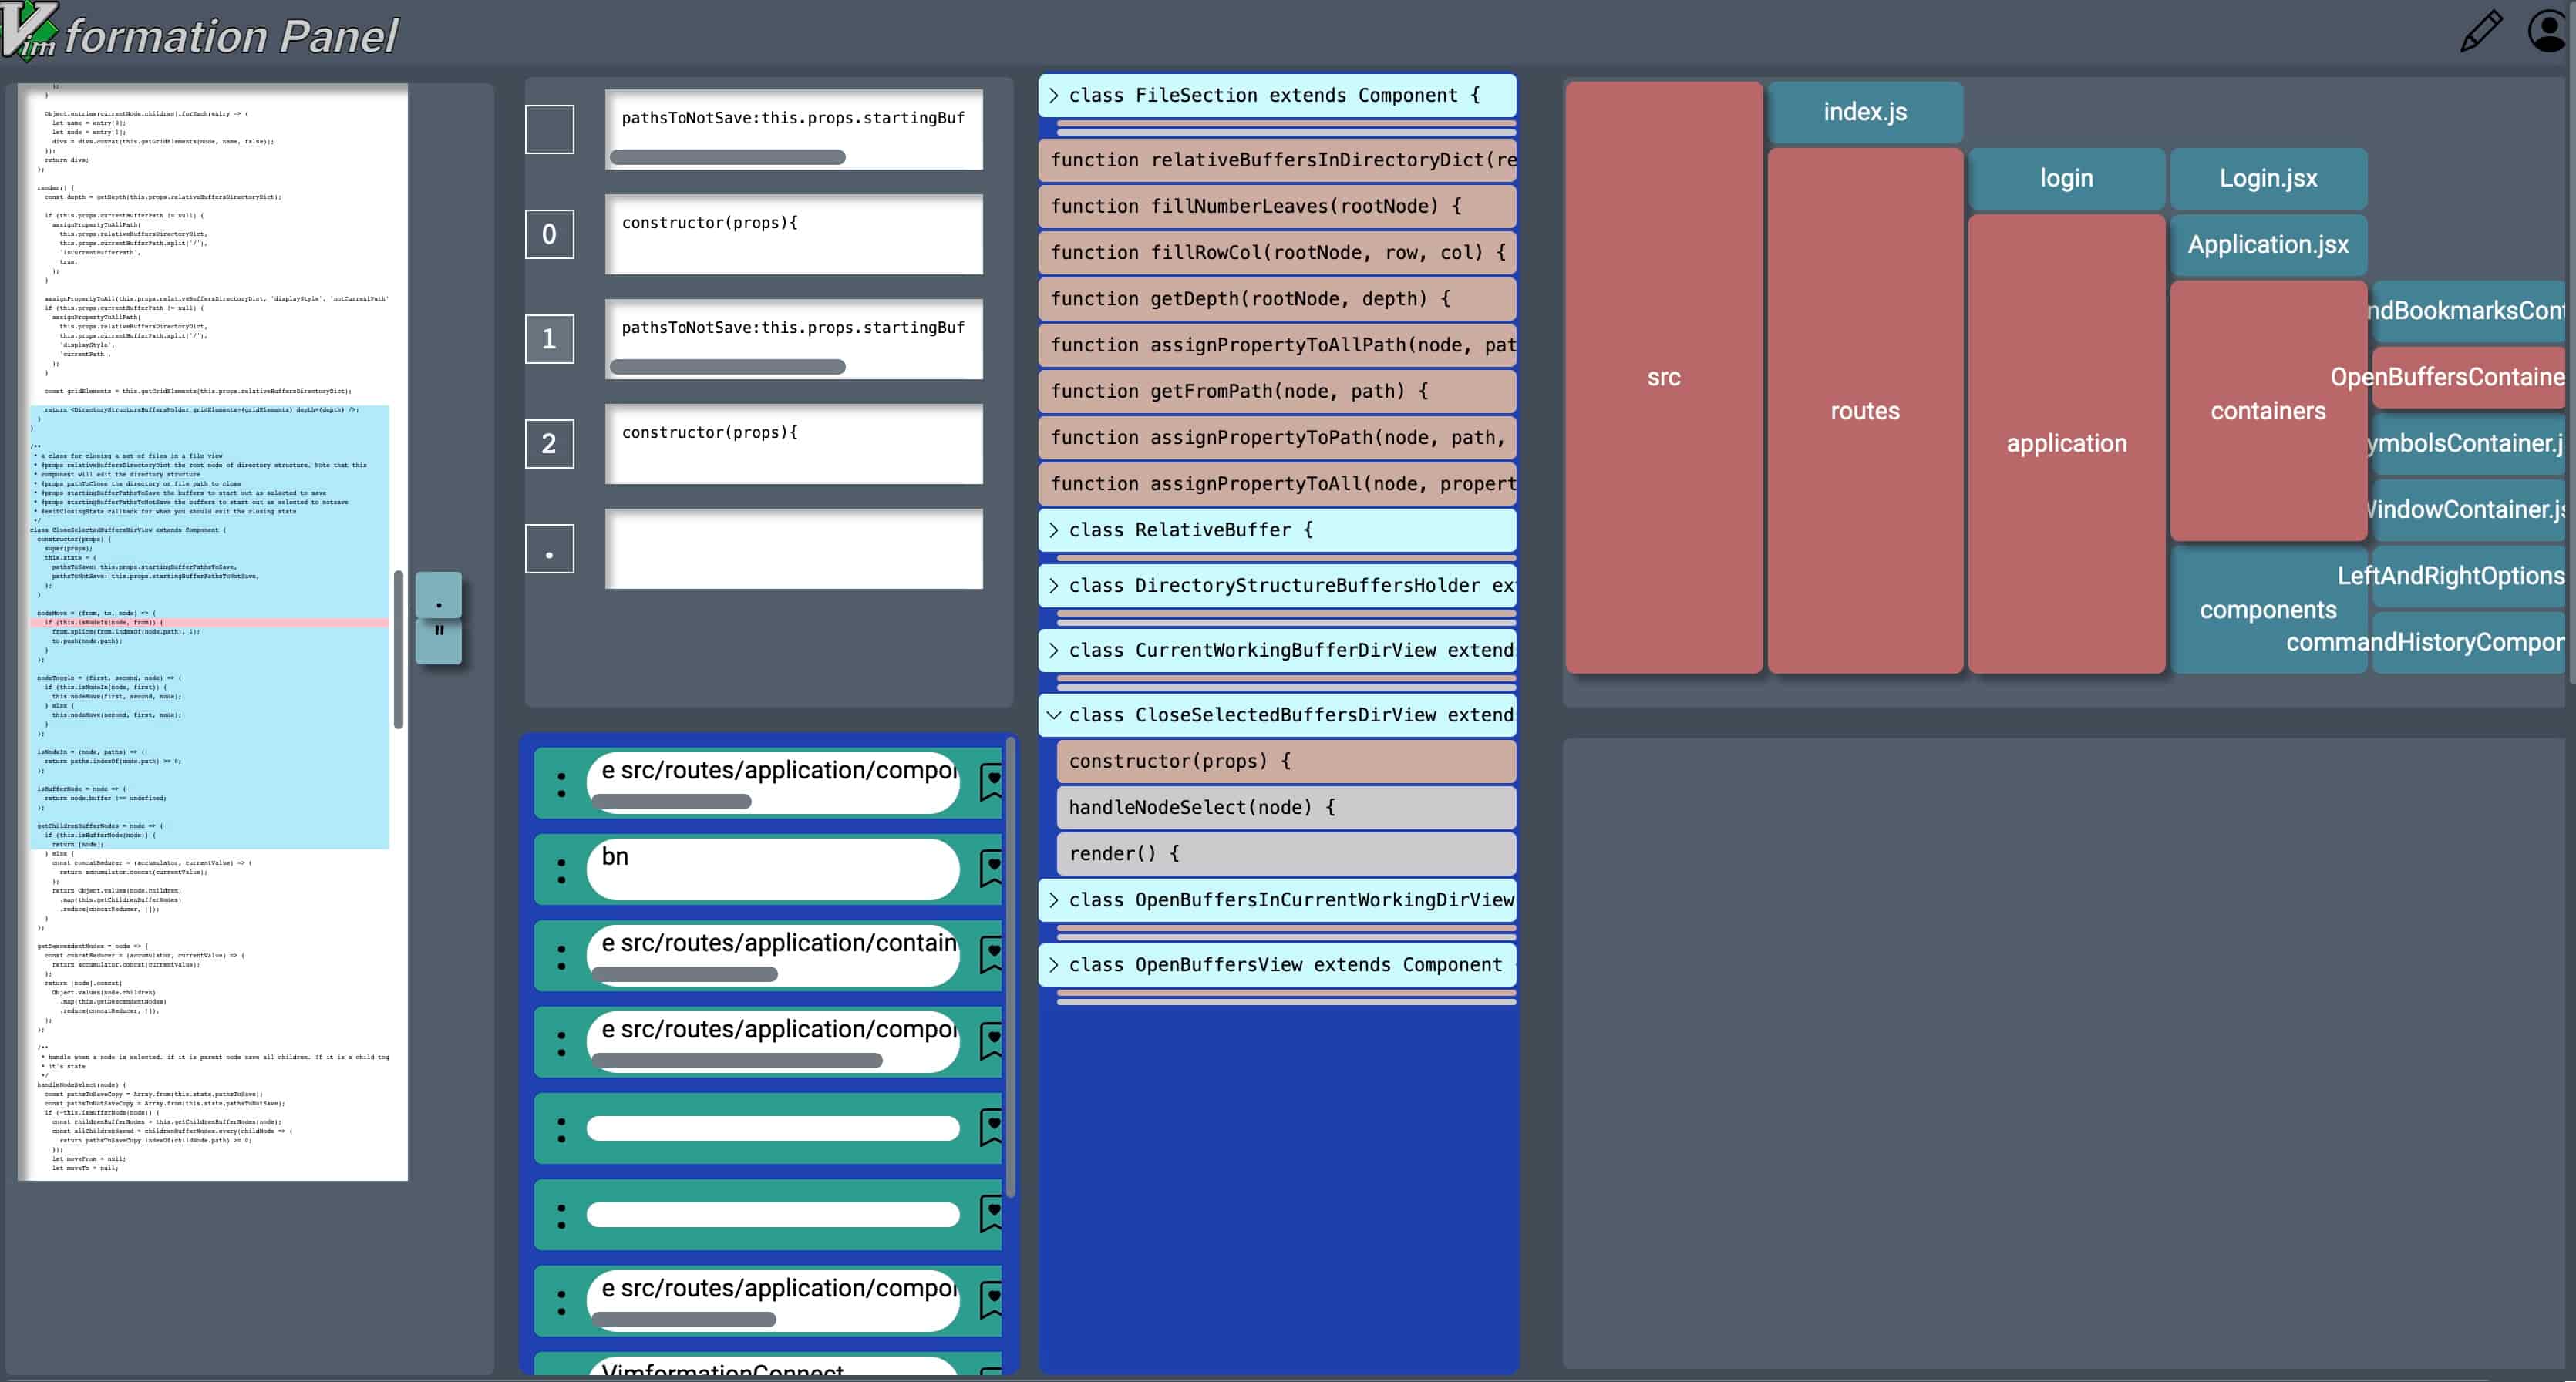Screen dimensions: 2576x1382
Task: Select function assignPropertyToAllPath in outline
Action: click(1277, 345)
